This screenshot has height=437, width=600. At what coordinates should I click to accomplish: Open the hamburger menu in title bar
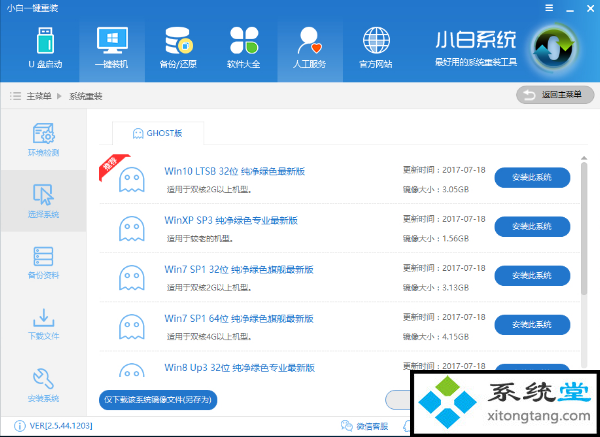tap(549, 8)
